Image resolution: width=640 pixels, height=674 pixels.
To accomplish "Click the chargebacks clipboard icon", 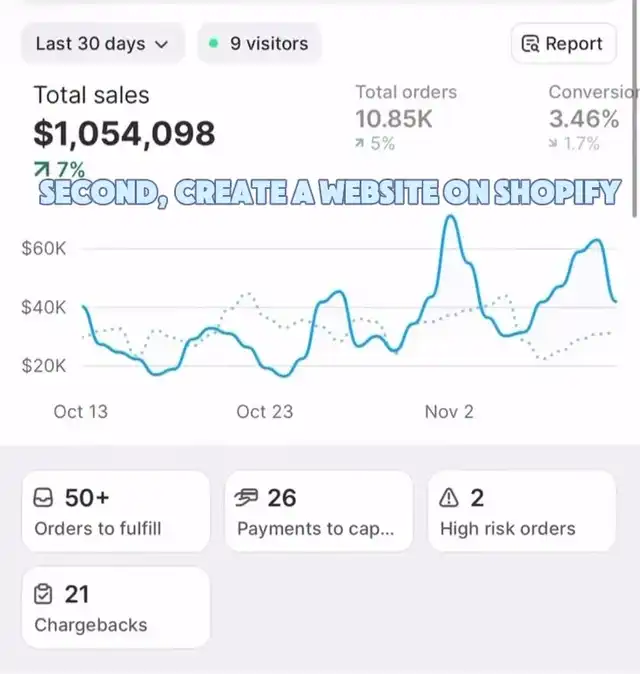I will click(x=44, y=595).
